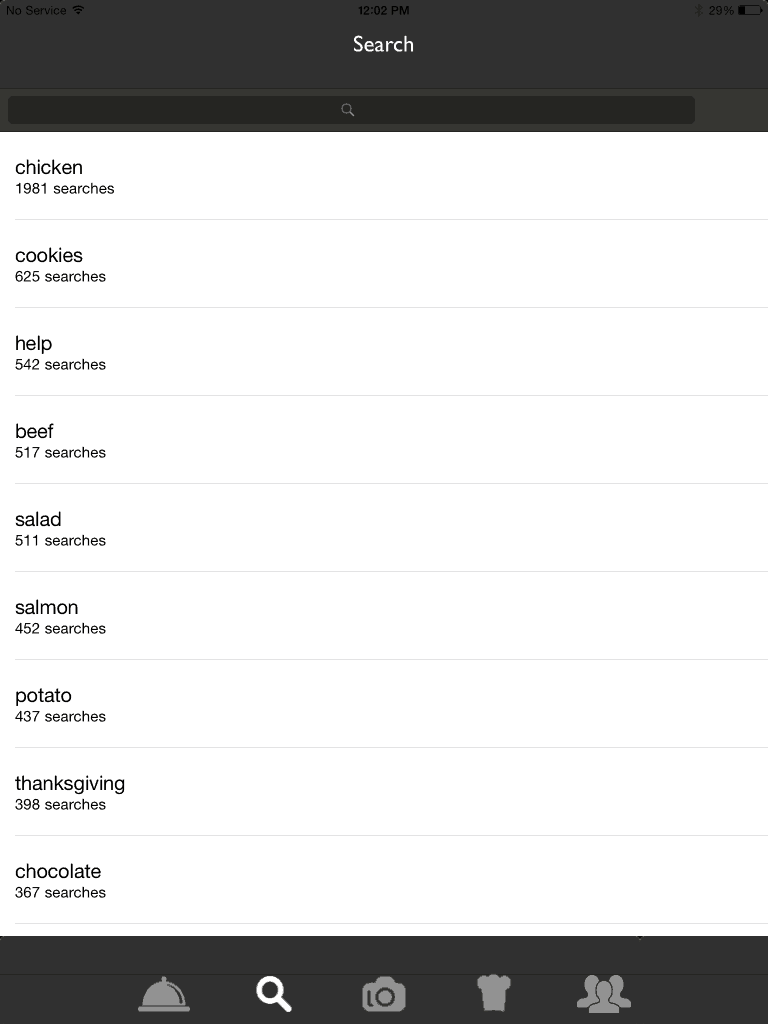Open the people community tab
This screenshot has height=1024, width=768.
603,993
